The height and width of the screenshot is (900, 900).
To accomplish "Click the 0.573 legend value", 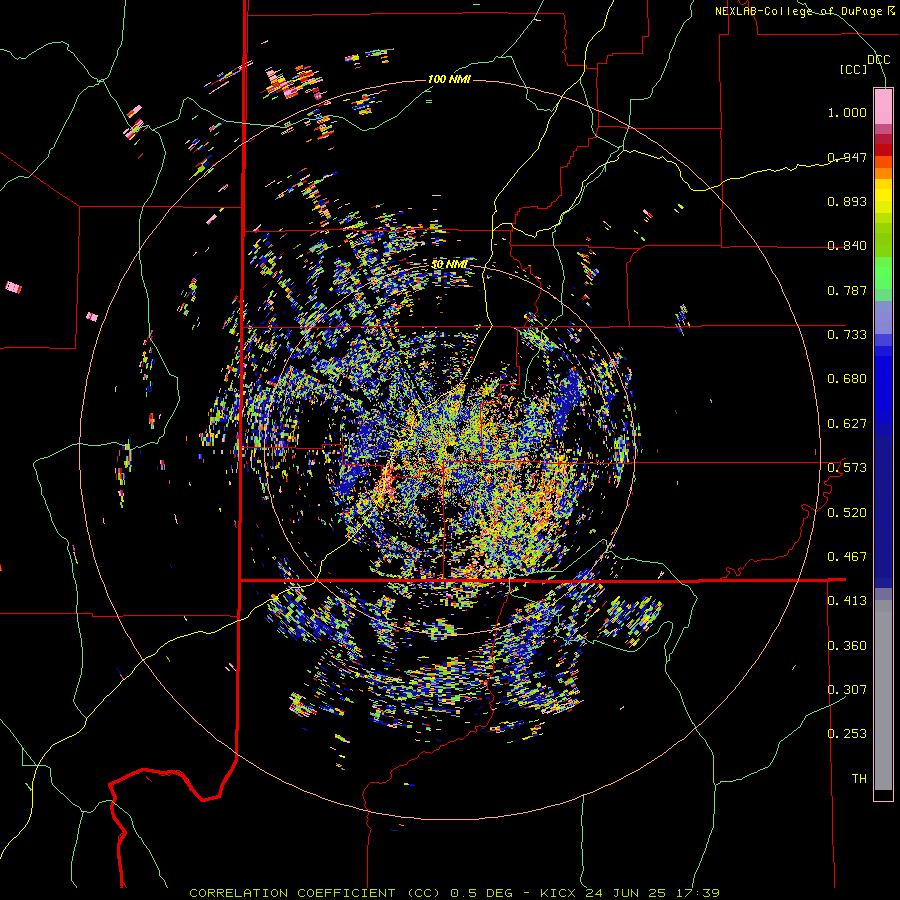I will tap(847, 468).
